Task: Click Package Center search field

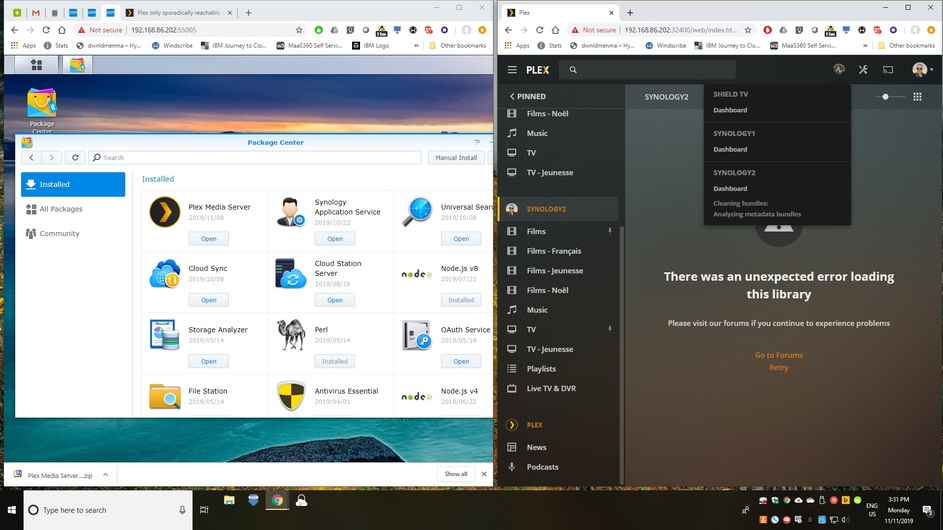Action: (x=255, y=158)
